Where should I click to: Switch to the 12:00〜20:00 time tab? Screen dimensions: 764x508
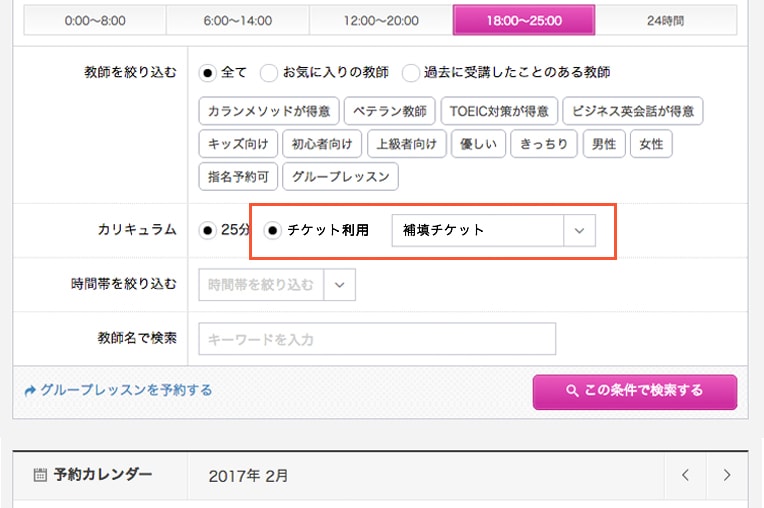coord(381,20)
